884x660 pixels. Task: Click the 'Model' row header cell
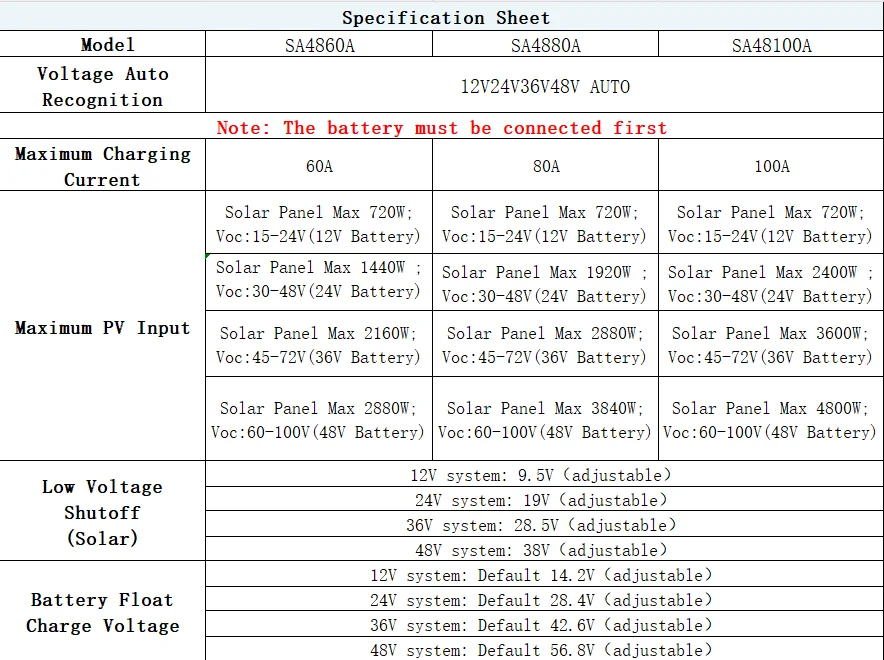(x=103, y=44)
